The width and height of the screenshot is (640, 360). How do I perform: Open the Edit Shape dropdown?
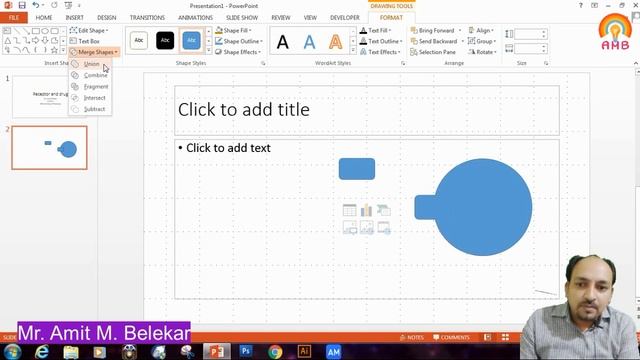89,31
